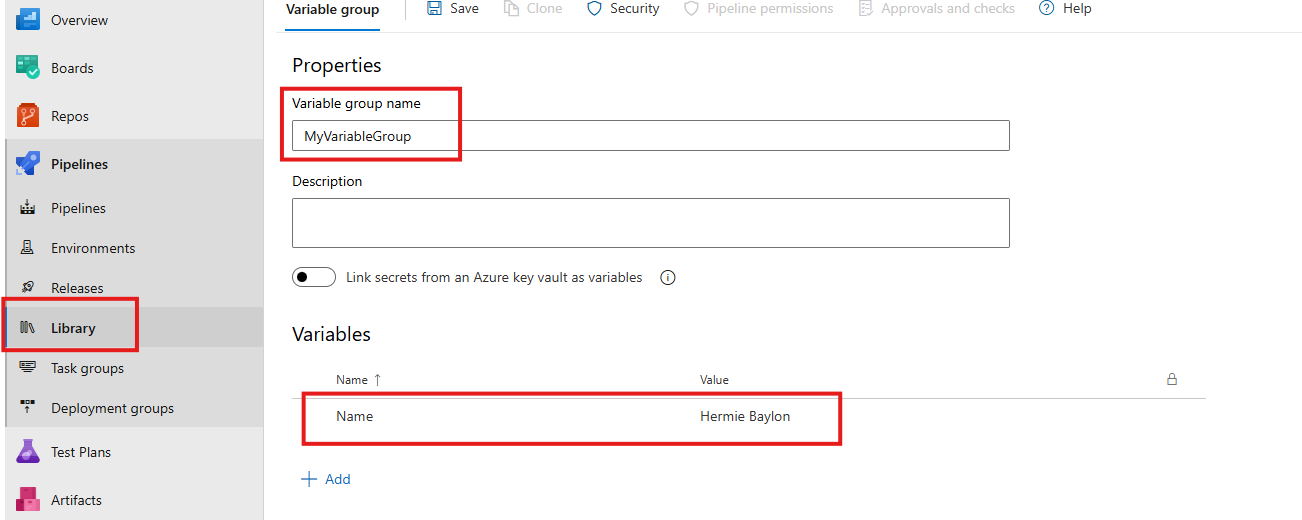
Task: Open Artifacts section
Action: pos(76,500)
